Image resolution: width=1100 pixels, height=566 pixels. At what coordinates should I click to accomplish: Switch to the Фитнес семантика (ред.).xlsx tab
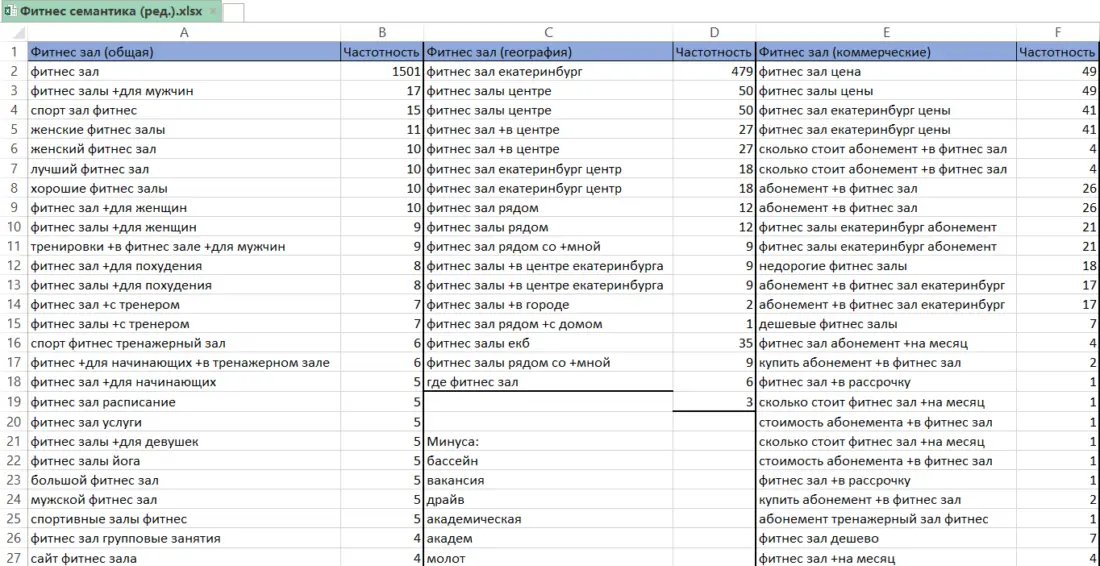pos(112,12)
